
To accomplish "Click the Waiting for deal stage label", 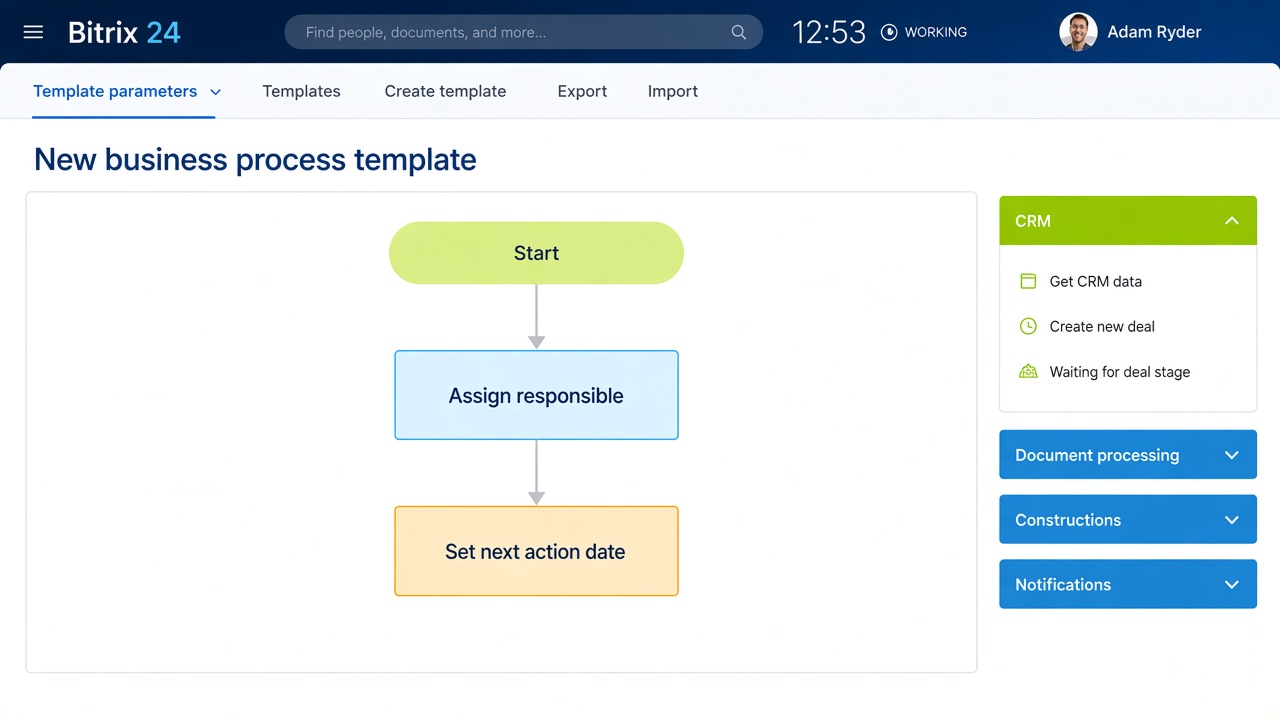I will (1119, 372).
